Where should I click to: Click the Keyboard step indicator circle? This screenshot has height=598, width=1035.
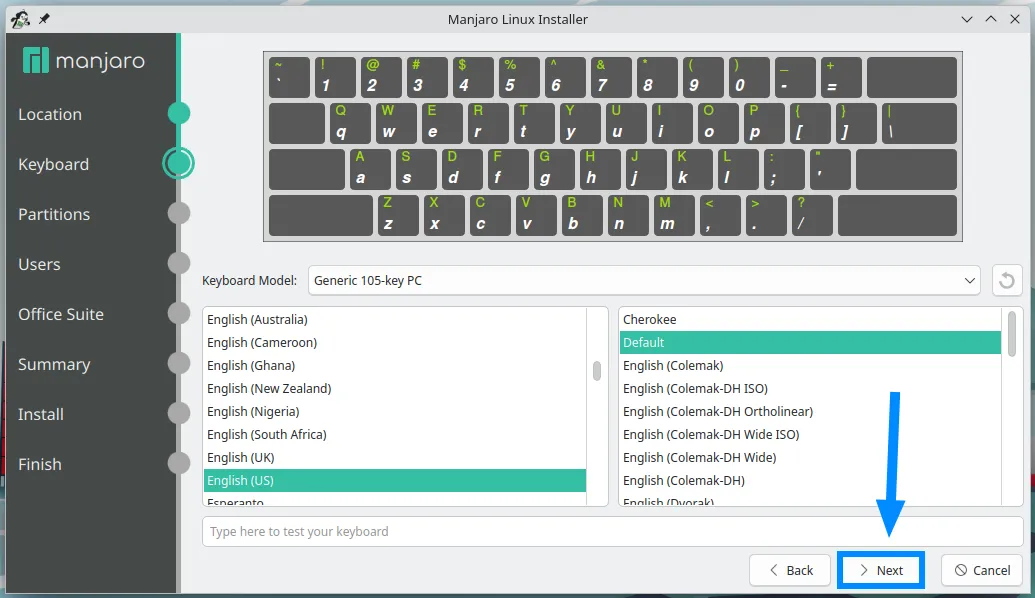[x=179, y=164]
